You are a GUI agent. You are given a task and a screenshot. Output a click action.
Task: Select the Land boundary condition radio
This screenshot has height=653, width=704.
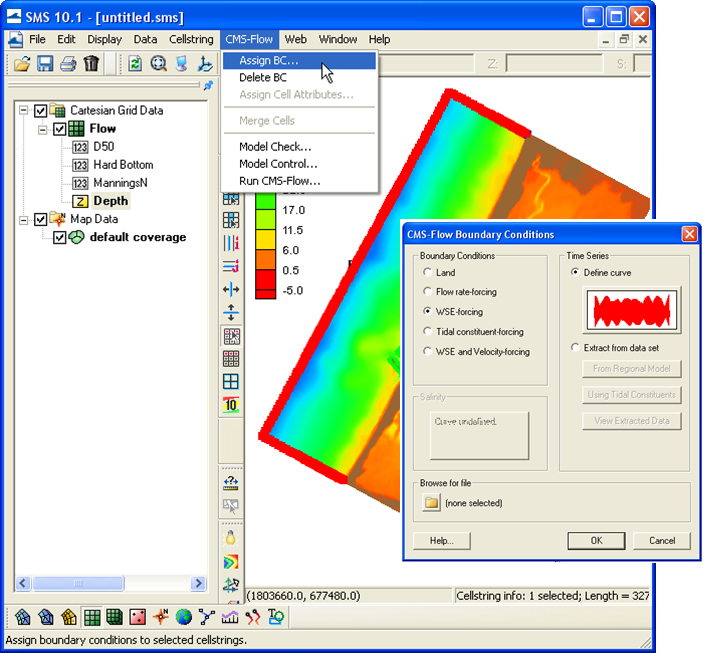click(x=427, y=272)
